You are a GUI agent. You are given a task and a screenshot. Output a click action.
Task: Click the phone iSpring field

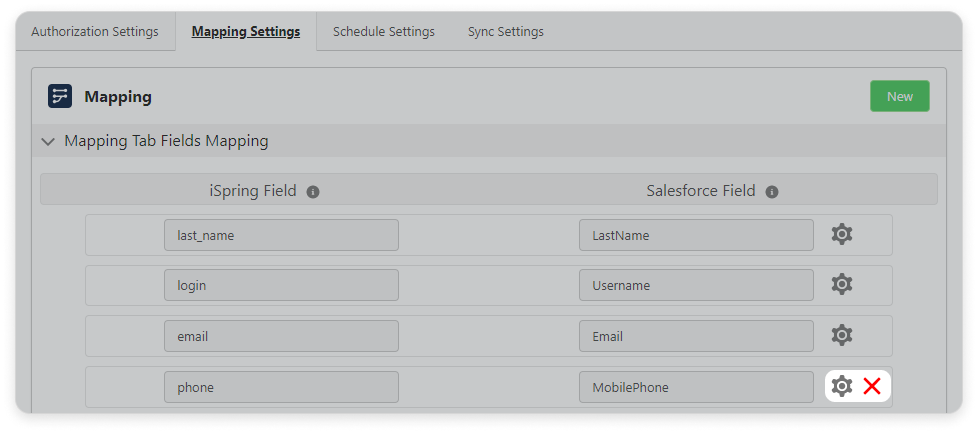pyautogui.click(x=281, y=387)
